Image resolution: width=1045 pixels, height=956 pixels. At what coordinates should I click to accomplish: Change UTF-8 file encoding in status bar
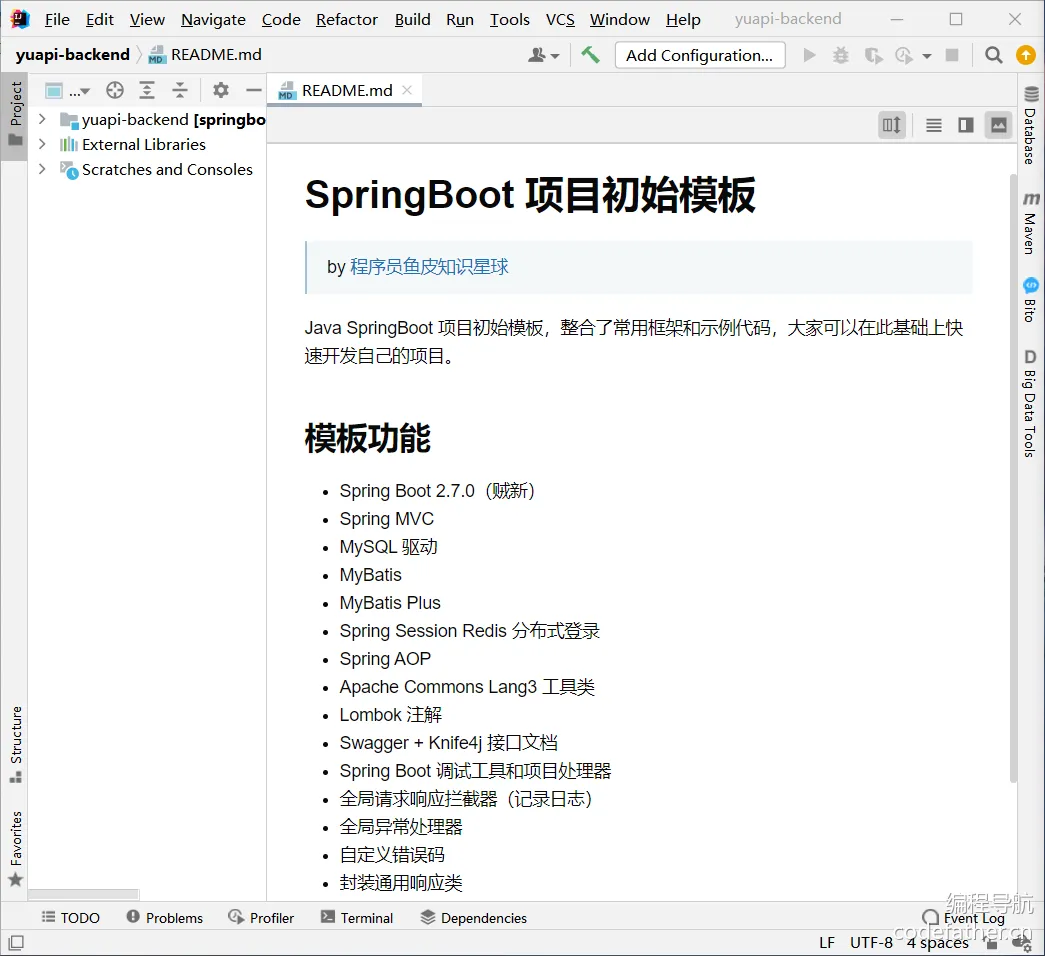pos(871,943)
